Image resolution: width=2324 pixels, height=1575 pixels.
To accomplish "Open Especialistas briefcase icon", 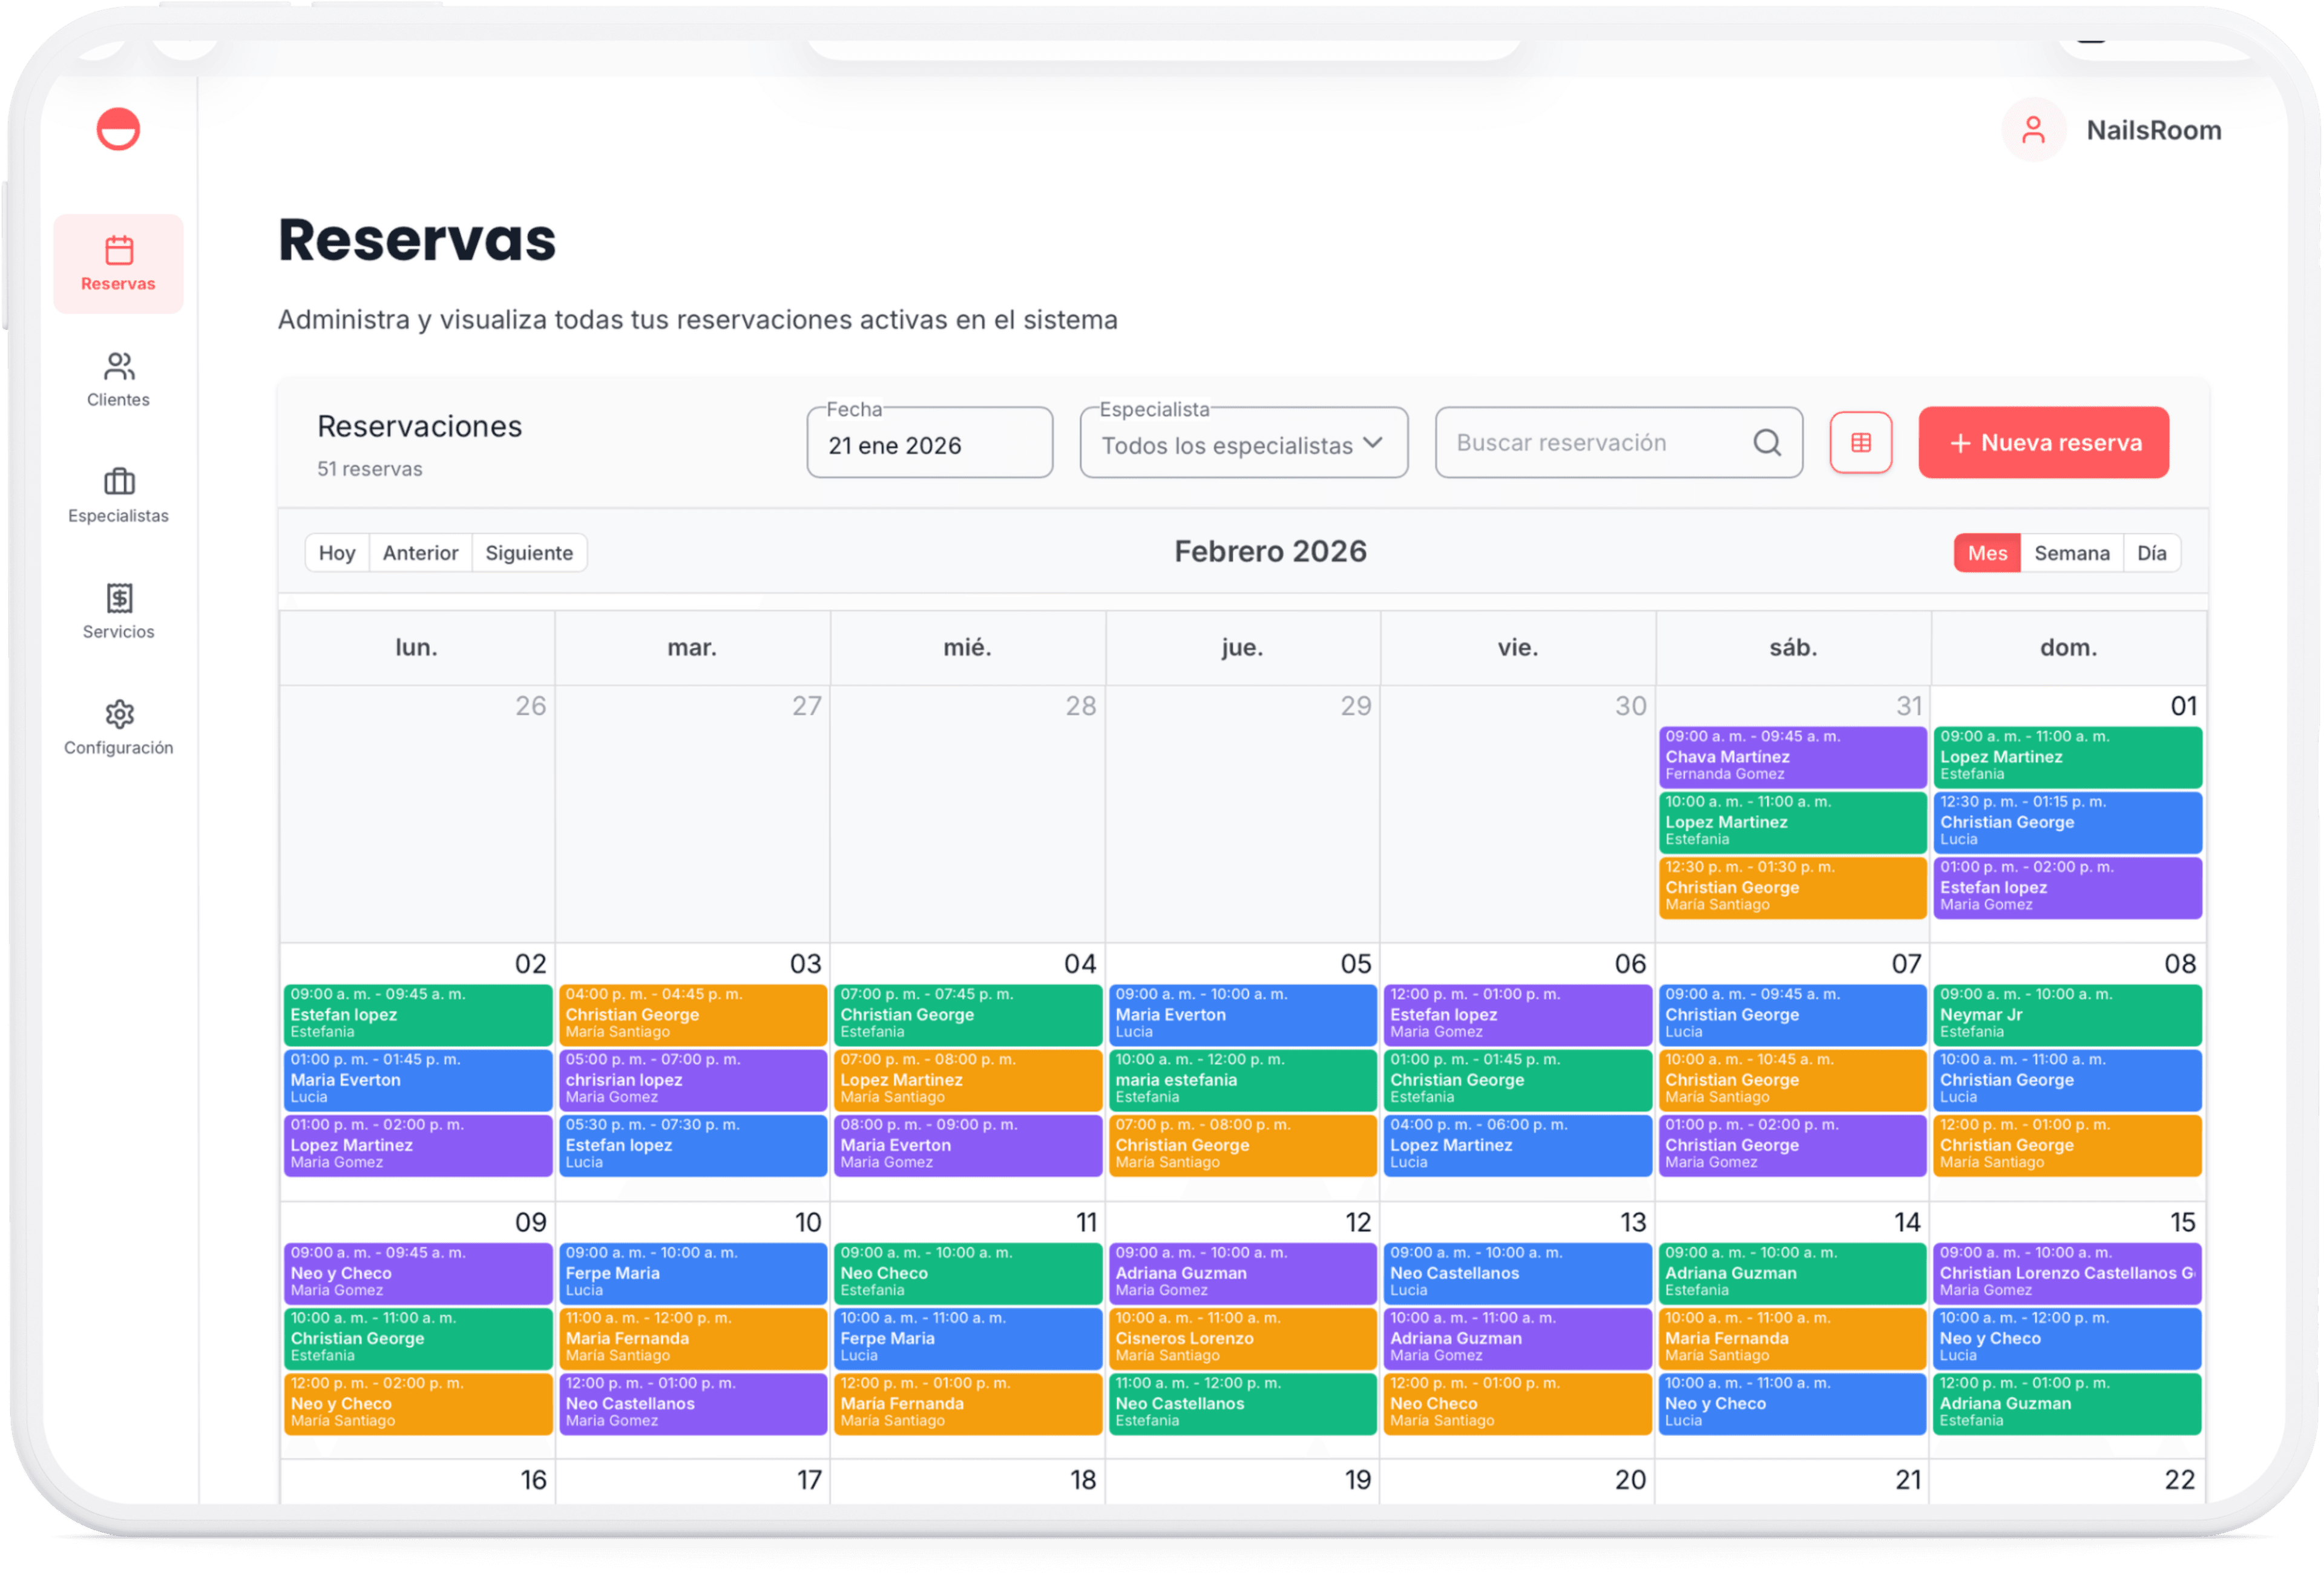I will click(x=118, y=482).
